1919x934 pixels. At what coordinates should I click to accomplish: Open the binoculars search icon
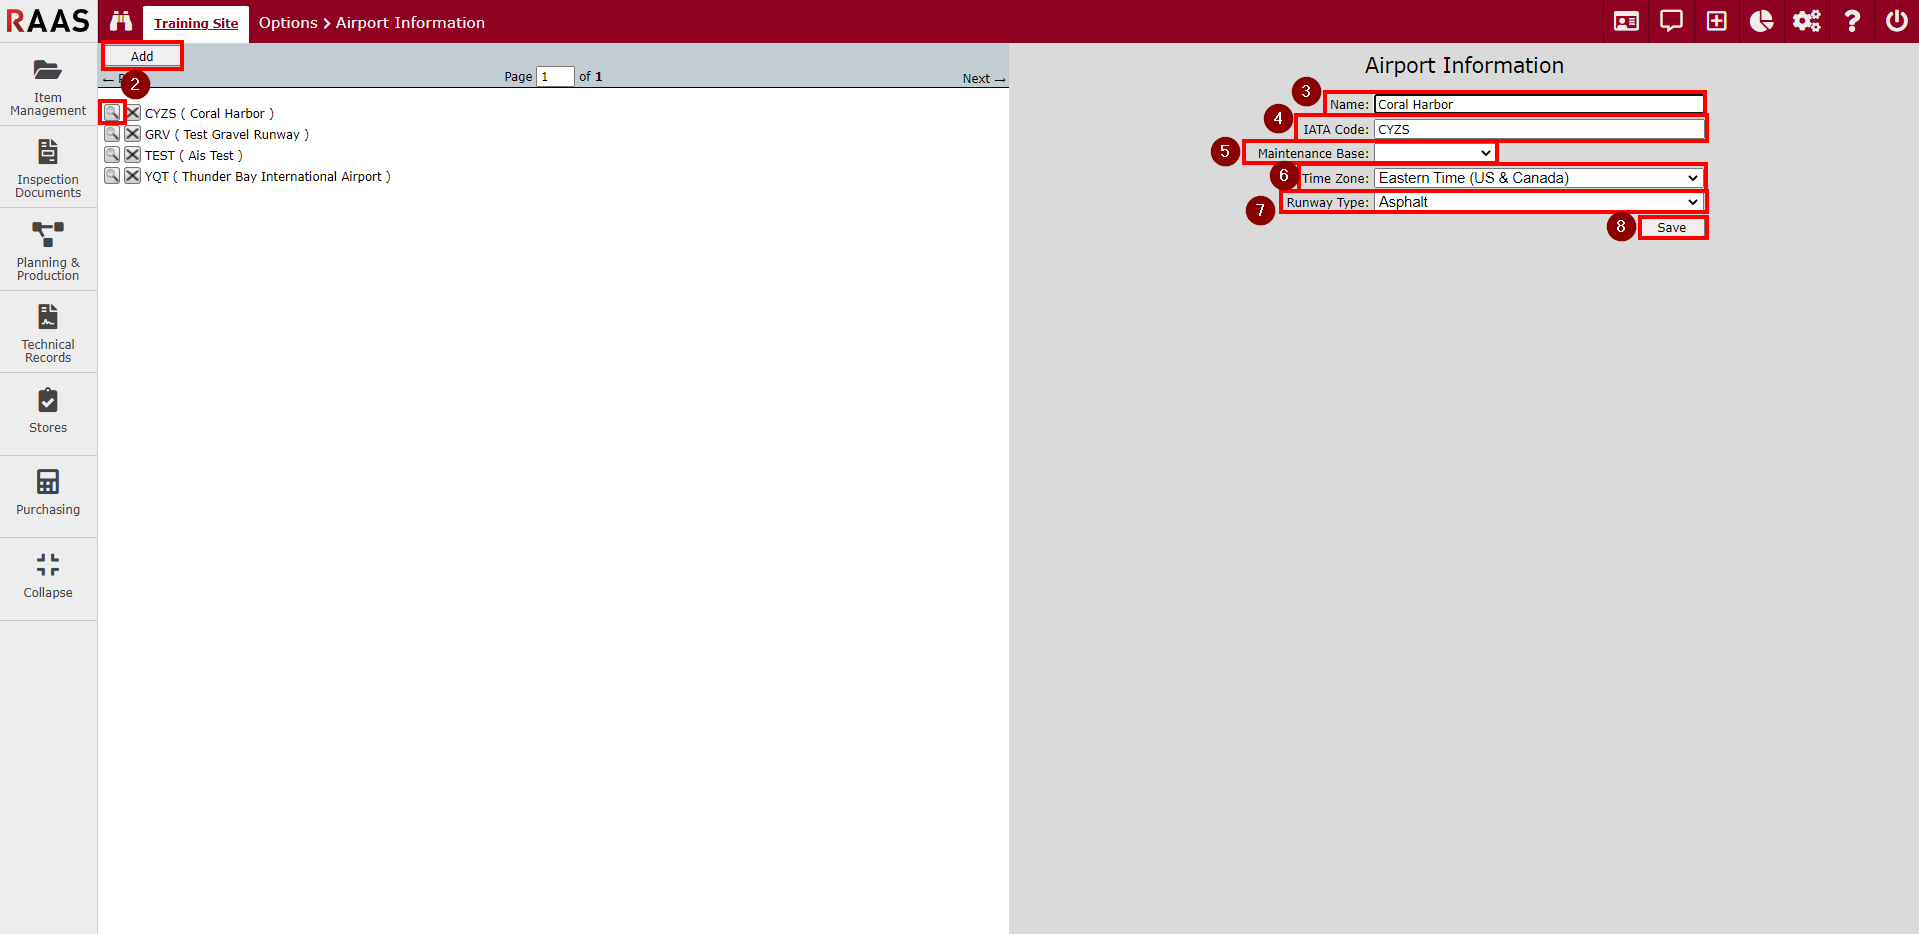tap(121, 21)
